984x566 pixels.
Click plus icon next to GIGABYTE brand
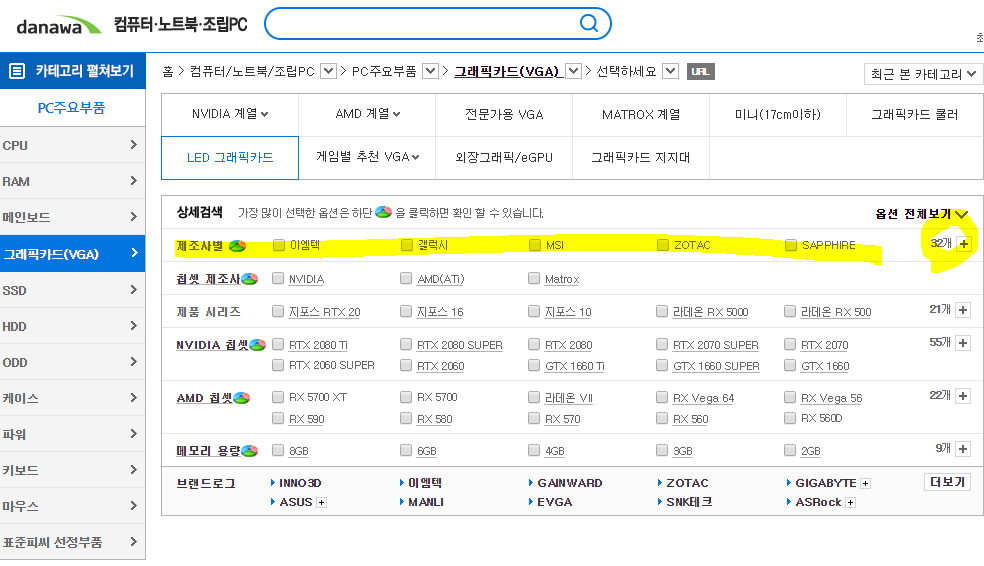pos(865,483)
